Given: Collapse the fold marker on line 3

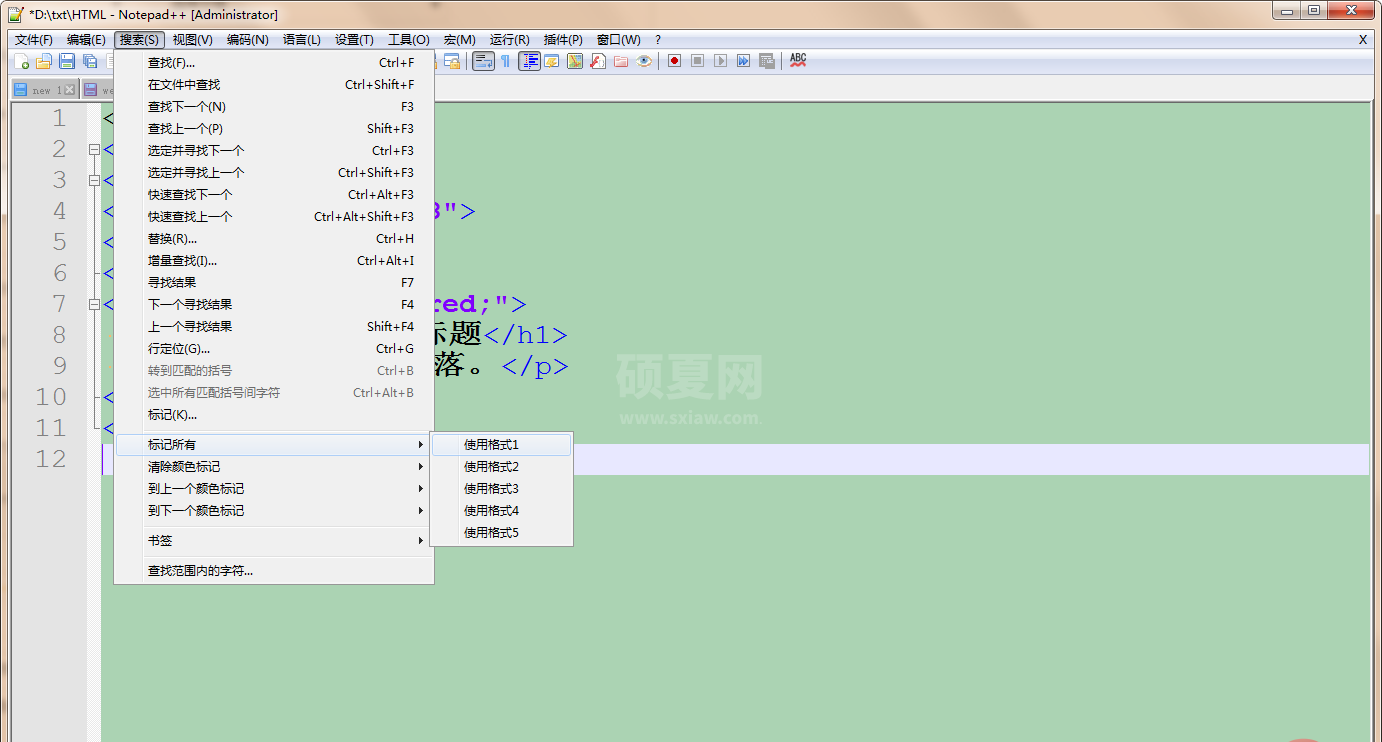Looking at the screenshot, I should [94, 181].
